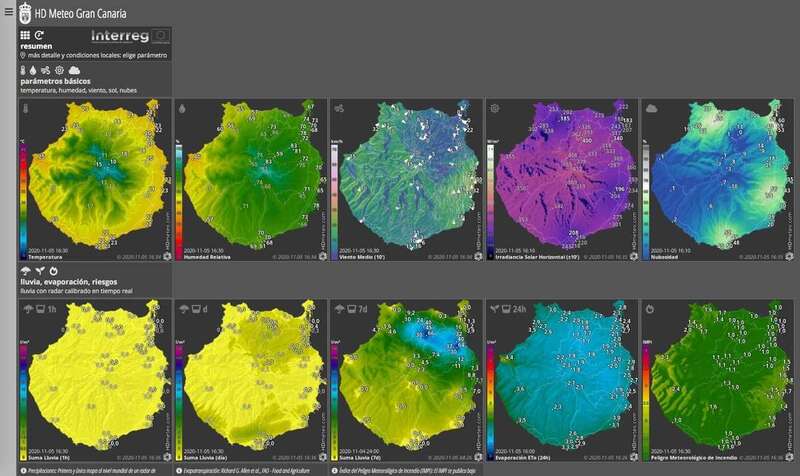Click the HD Meteo Gran Canaria title

78,13
